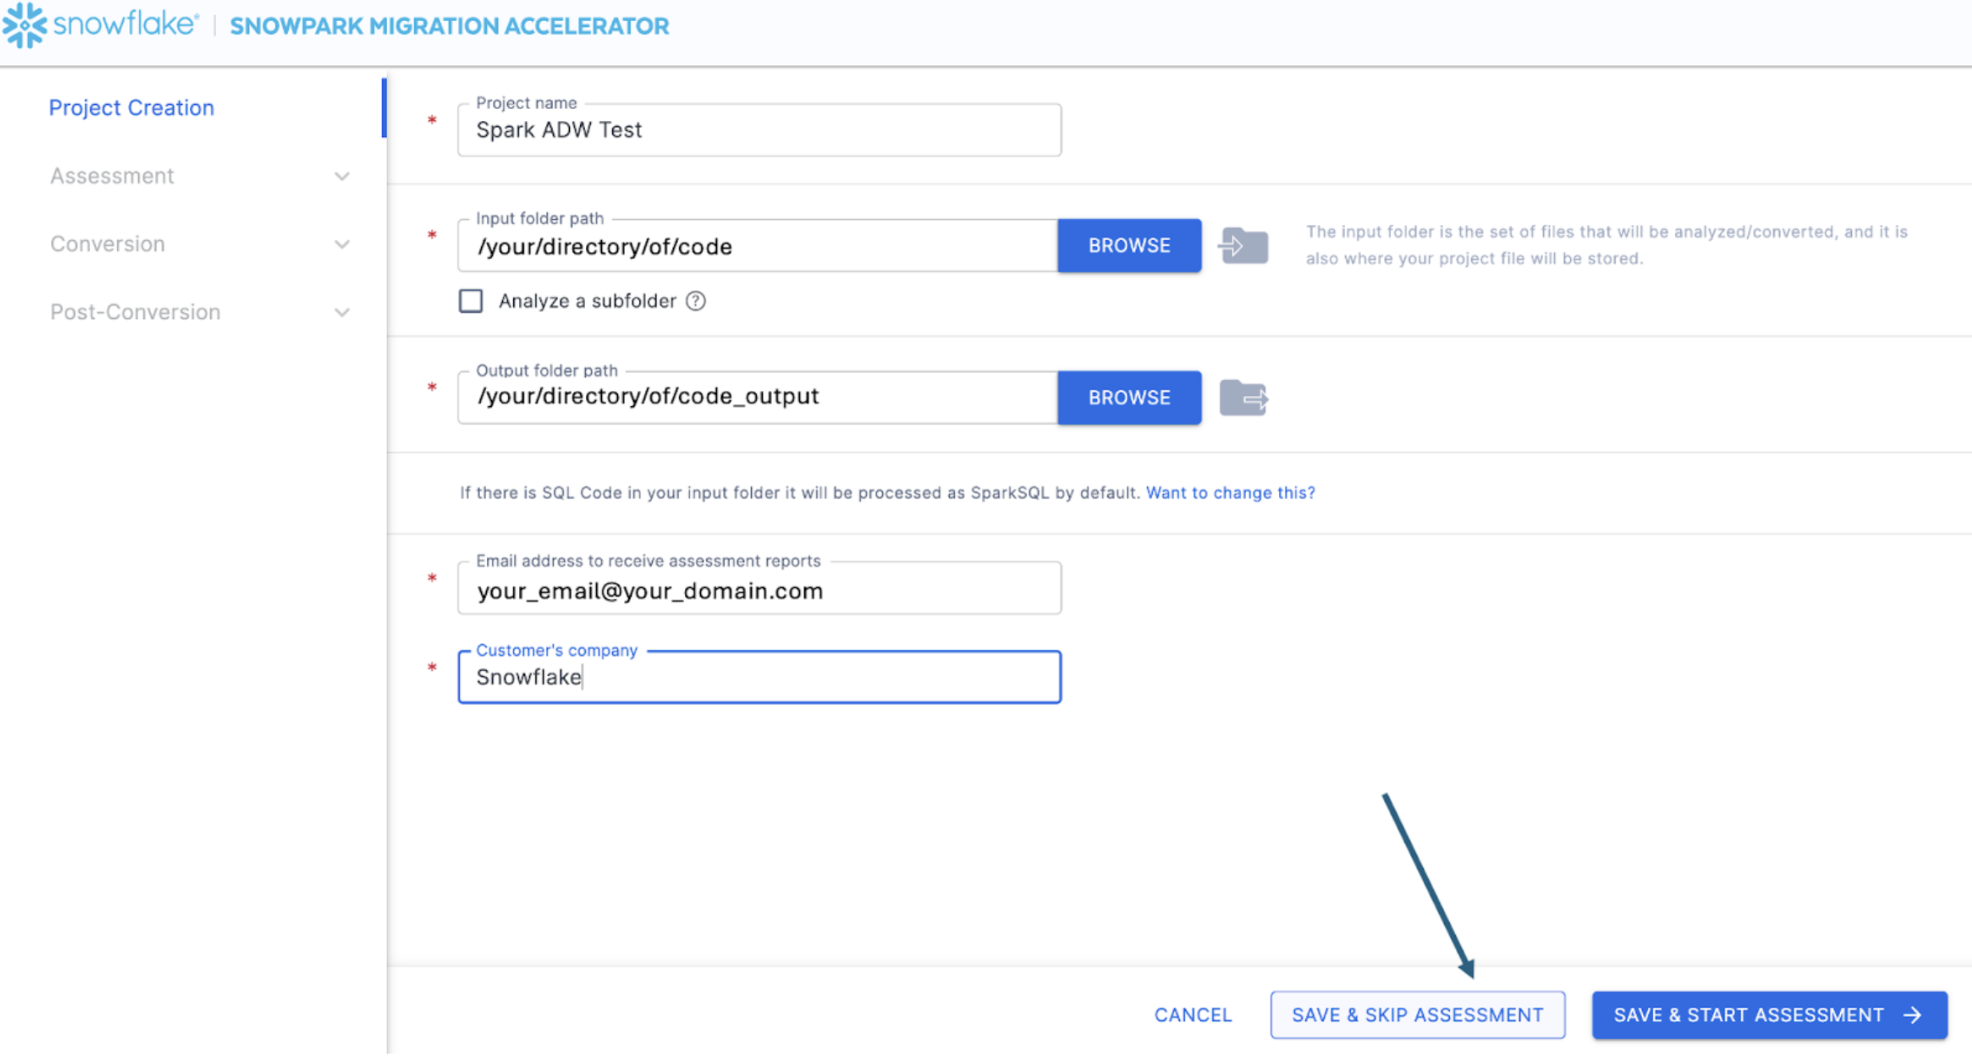
Task: Enable the Analyze a subfolder checkbox
Action: click(471, 301)
